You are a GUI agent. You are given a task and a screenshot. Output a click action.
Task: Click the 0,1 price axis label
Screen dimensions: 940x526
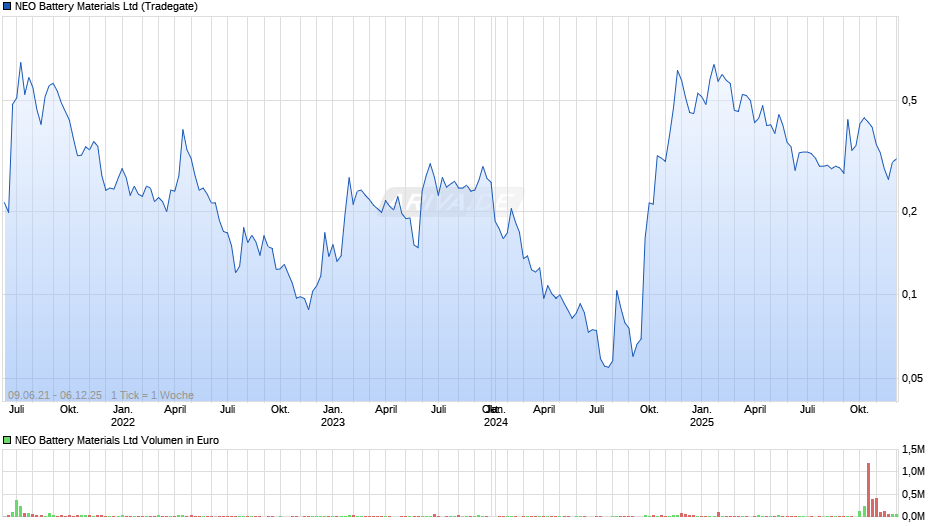[x=909, y=294]
